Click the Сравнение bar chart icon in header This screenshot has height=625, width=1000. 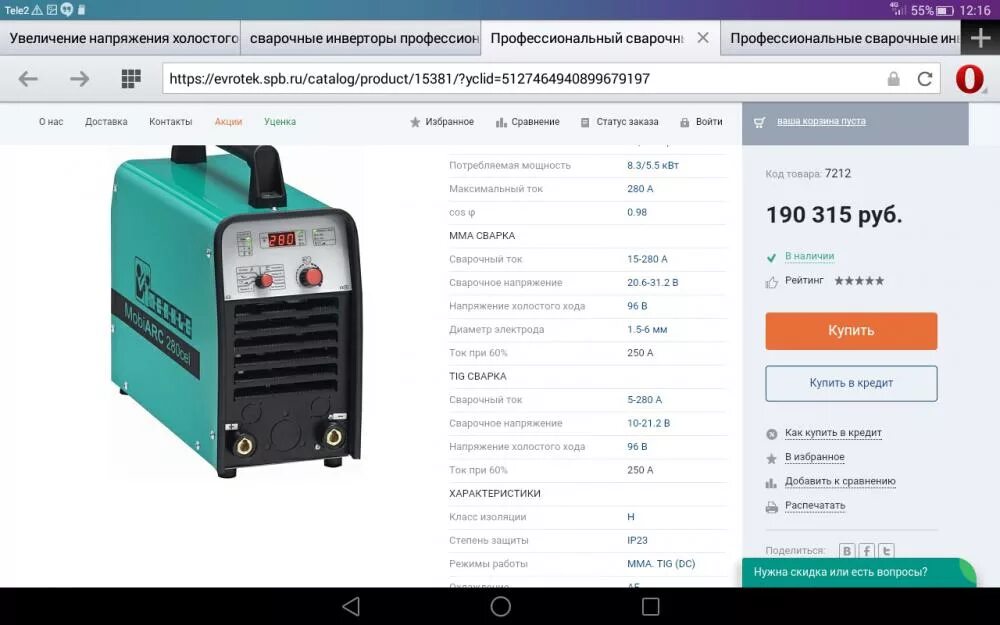pos(501,122)
